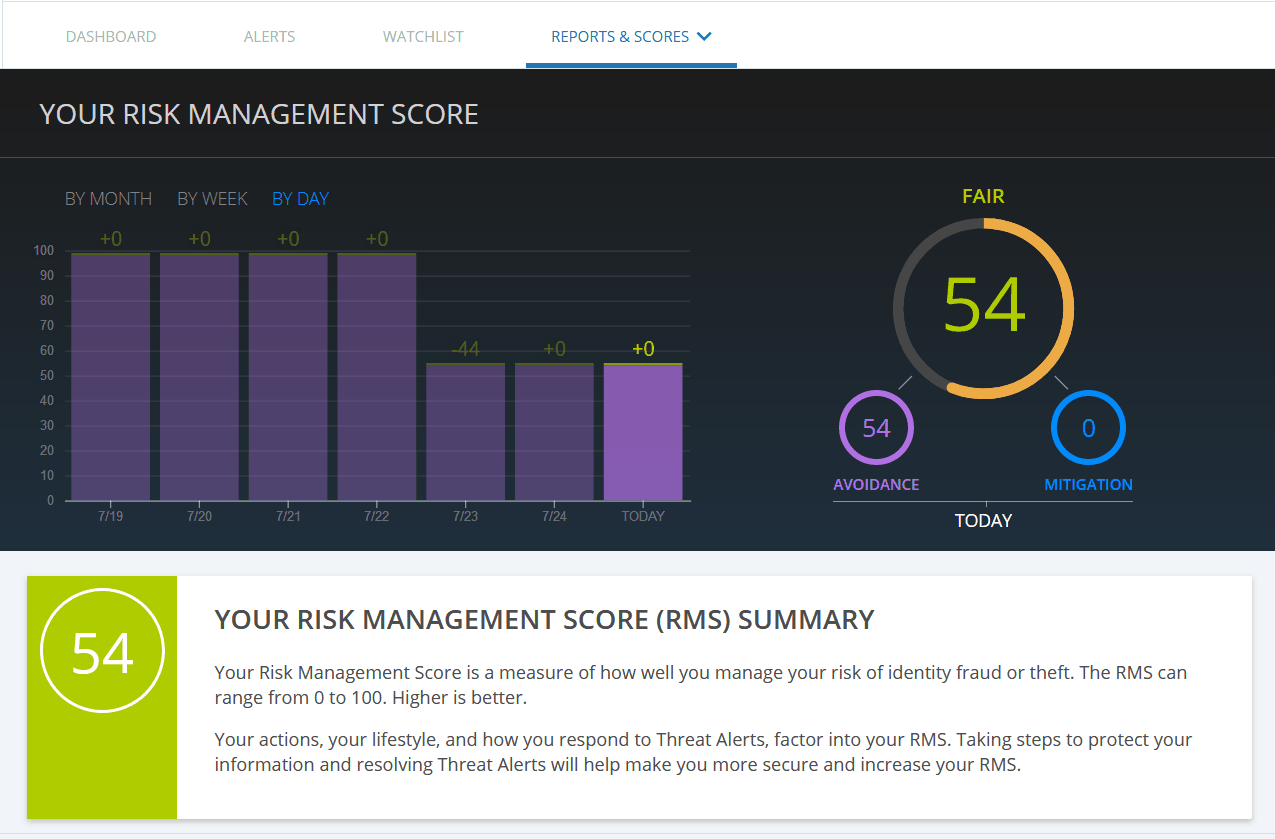Viewport: 1275px width, 839px height.
Task: Select the 7/20 bar in the chart
Action: click(199, 376)
